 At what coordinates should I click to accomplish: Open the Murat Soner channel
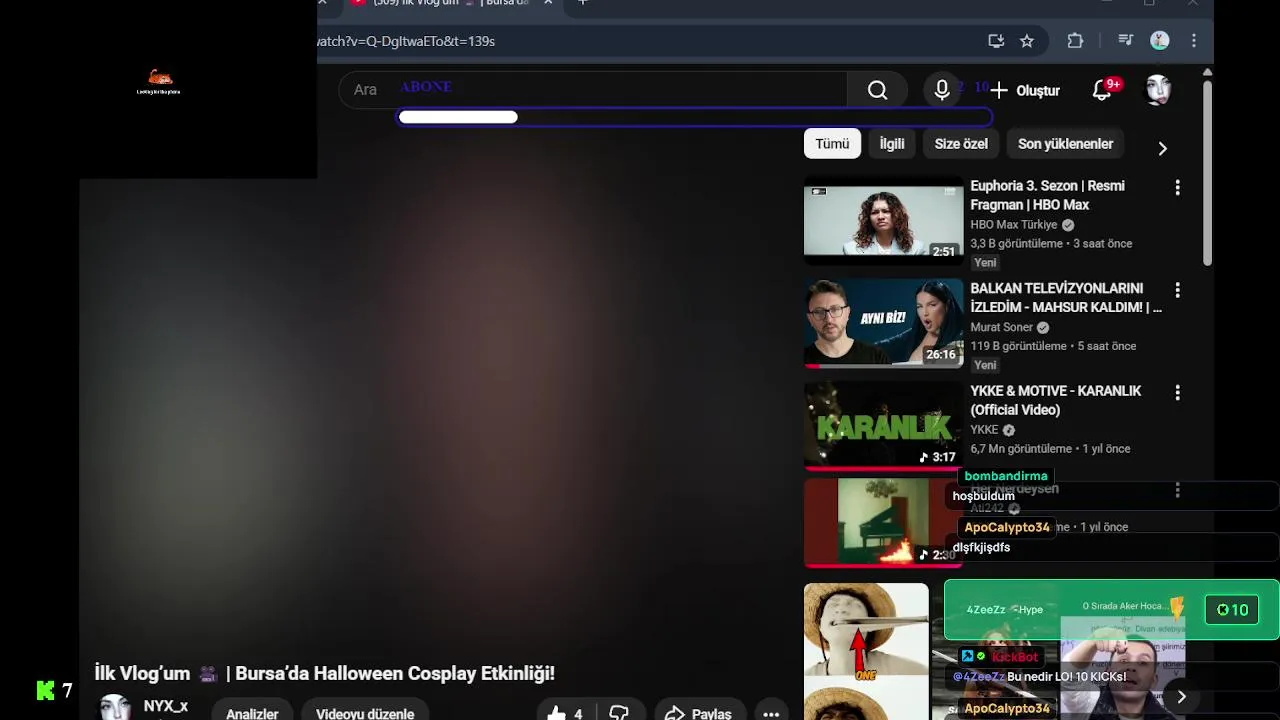point(1001,327)
